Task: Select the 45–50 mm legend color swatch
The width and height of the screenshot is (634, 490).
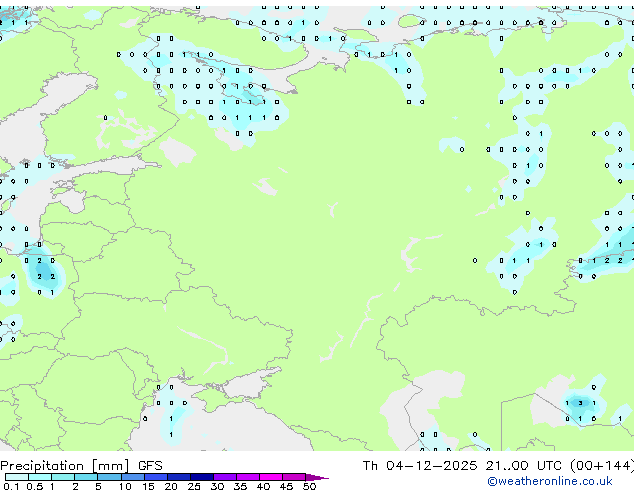Action: (x=294, y=477)
